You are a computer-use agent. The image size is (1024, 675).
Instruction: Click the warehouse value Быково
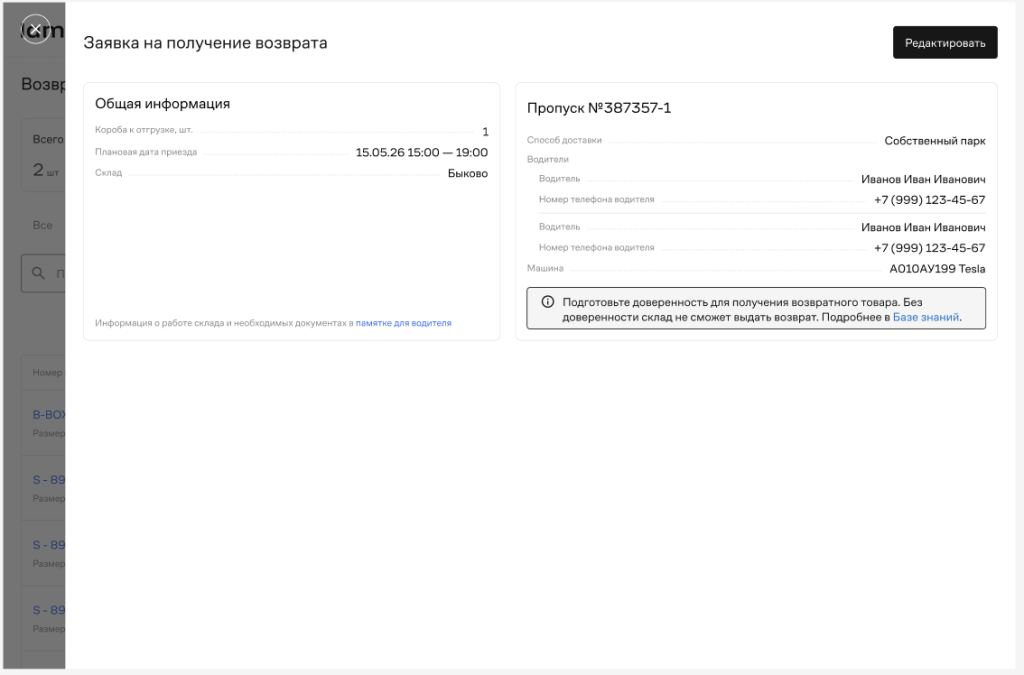click(x=468, y=173)
